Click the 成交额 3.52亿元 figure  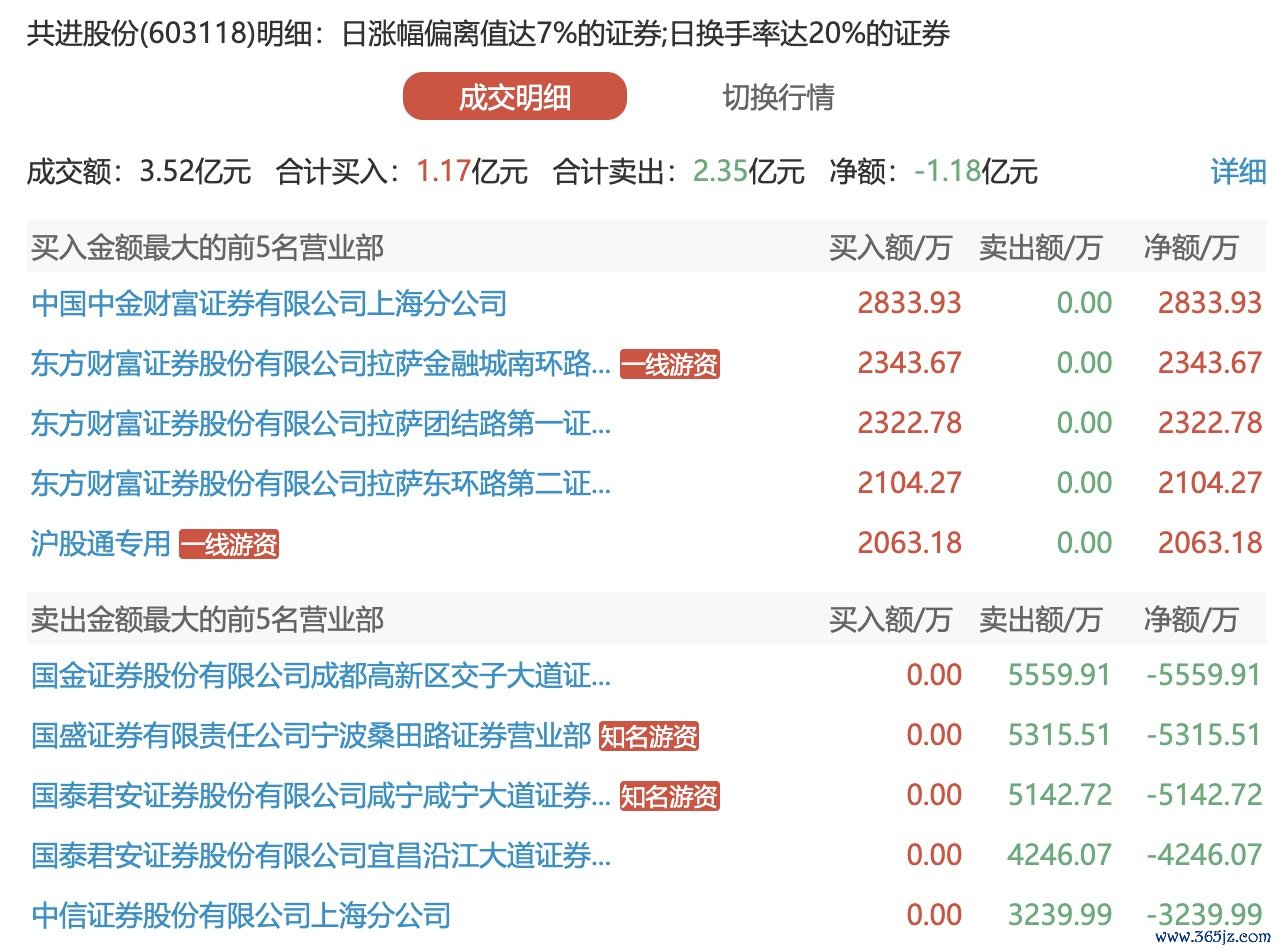point(139,172)
